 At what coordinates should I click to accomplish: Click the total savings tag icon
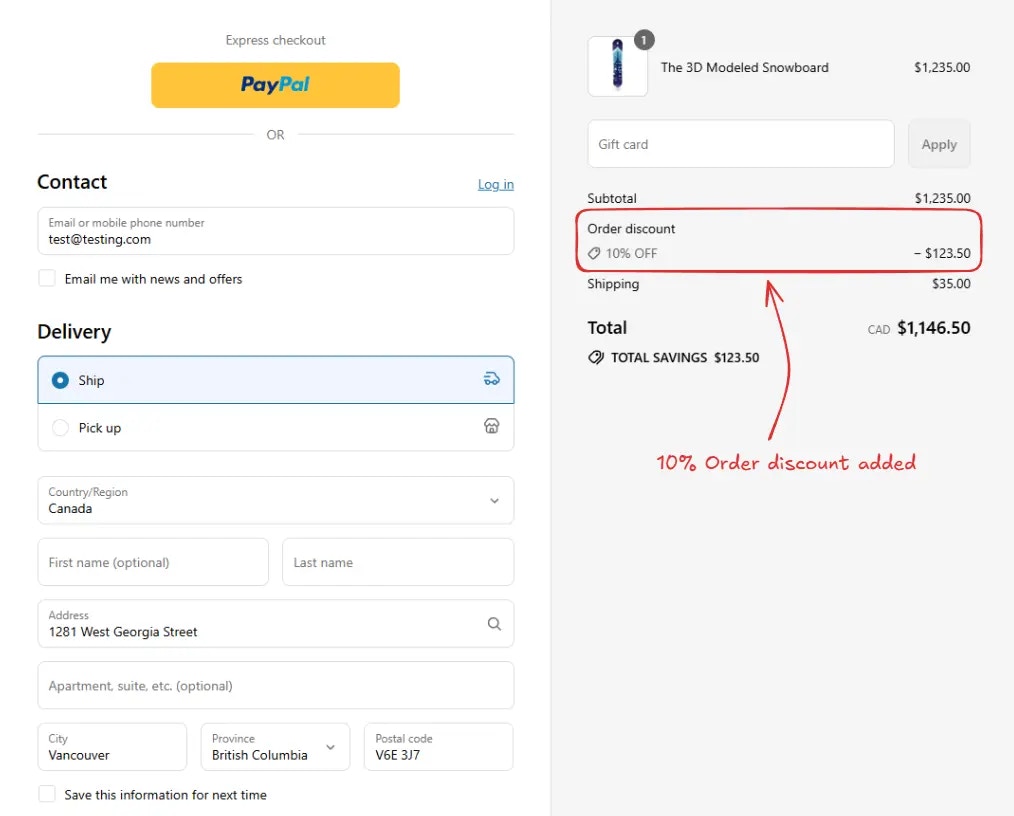tap(596, 358)
